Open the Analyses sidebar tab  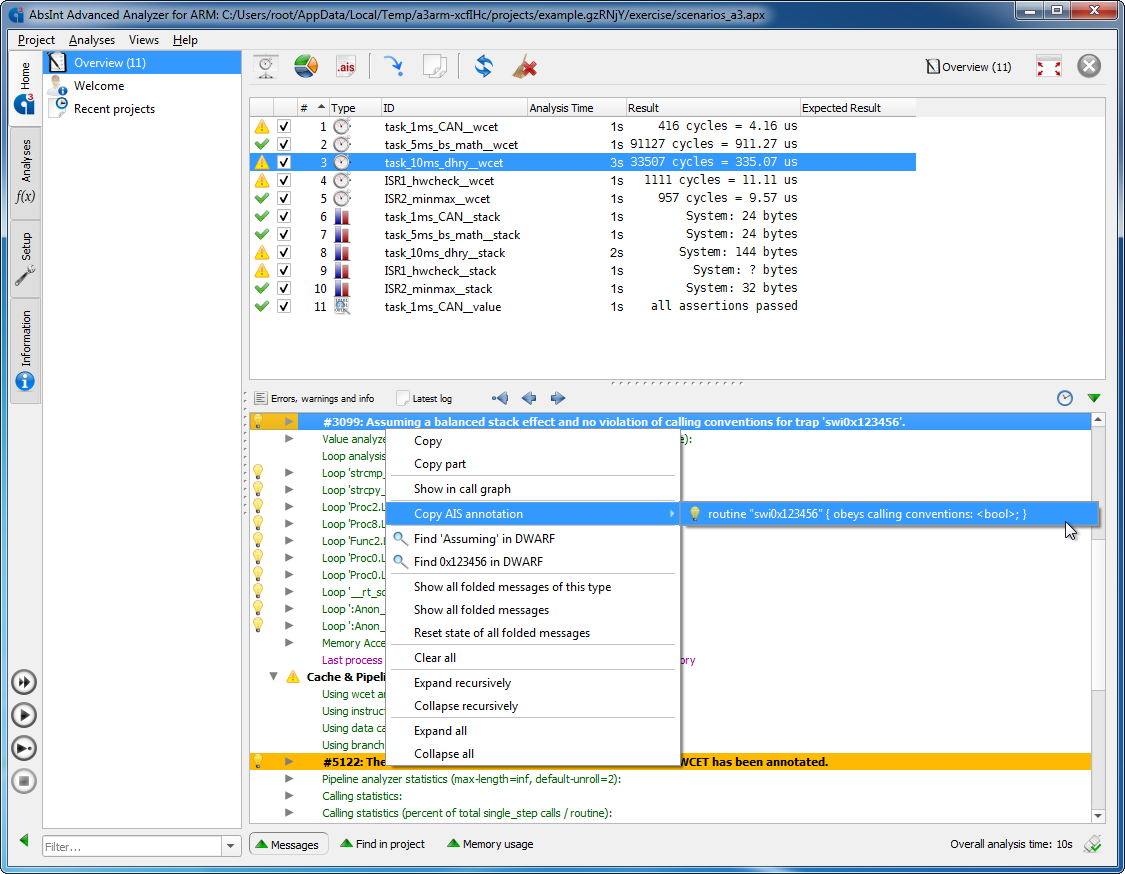pyautogui.click(x=25, y=172)
